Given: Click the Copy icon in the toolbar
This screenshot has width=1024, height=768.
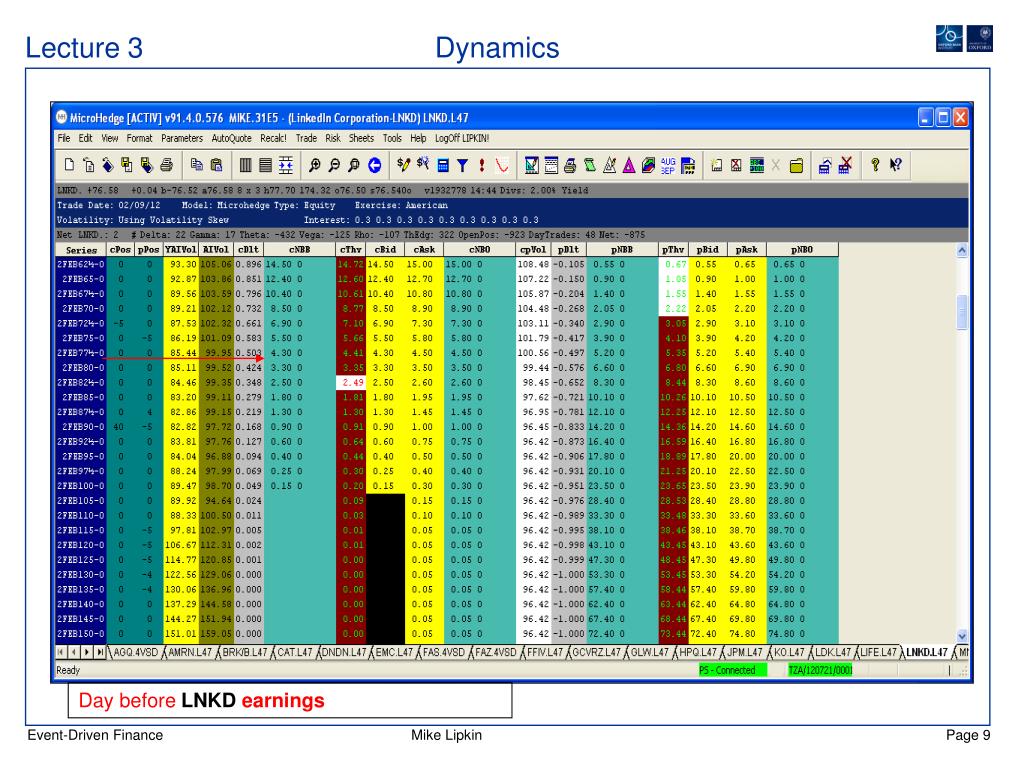Looking at the screenshot, I should [x=197, y=165].
